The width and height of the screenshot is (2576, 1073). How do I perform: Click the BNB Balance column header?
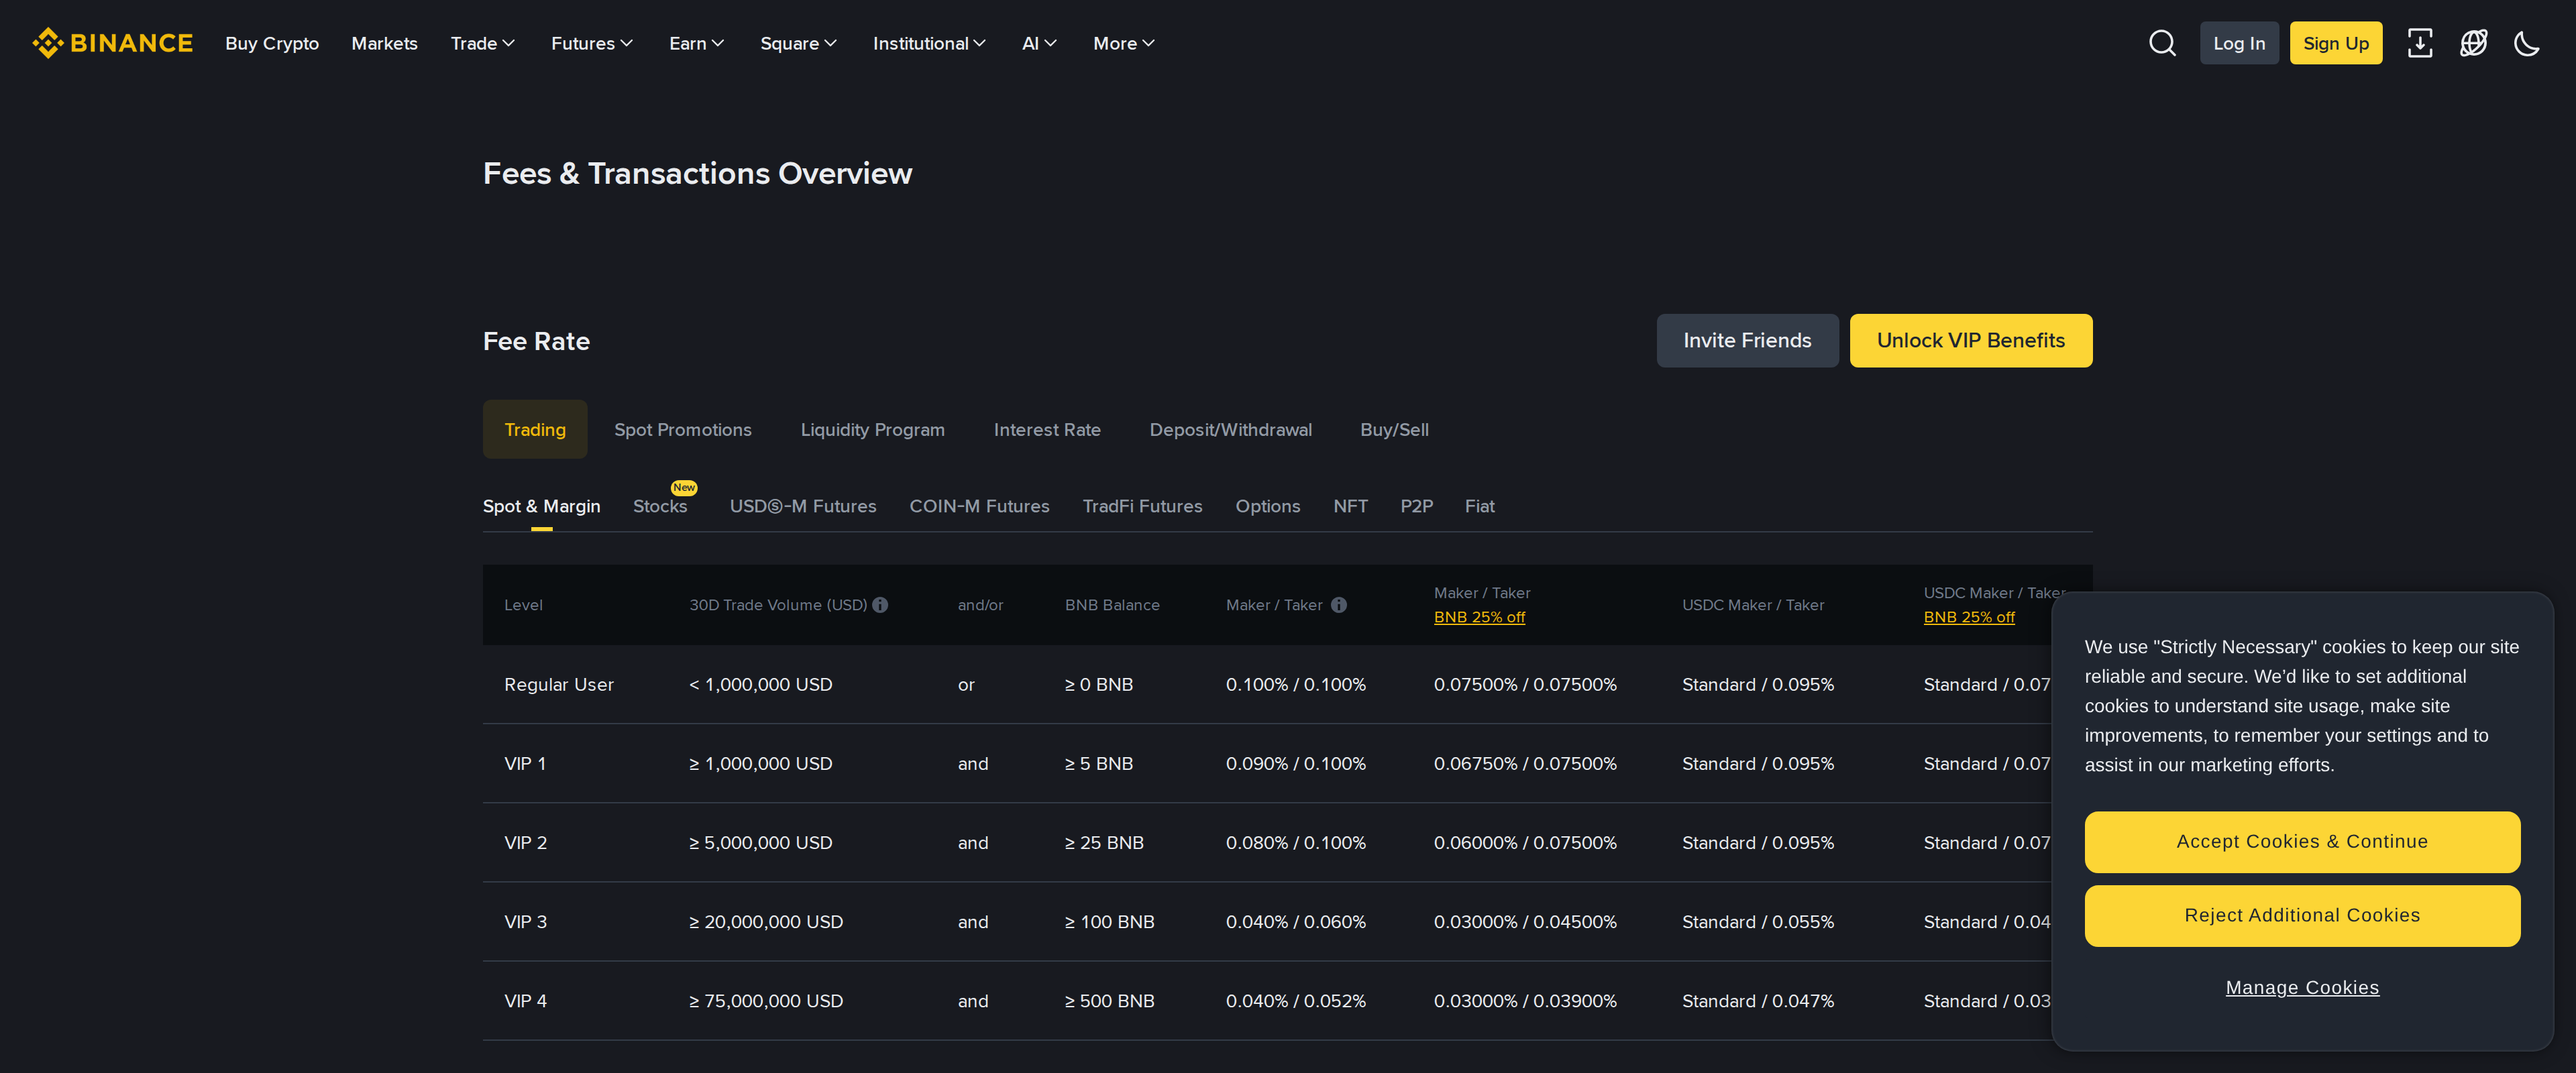point(1112,605)
